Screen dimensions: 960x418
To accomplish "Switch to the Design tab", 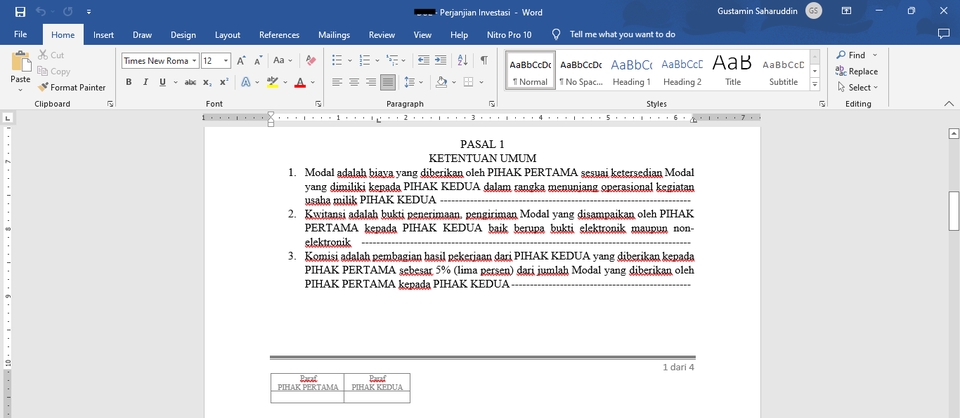I will (183, 35).
